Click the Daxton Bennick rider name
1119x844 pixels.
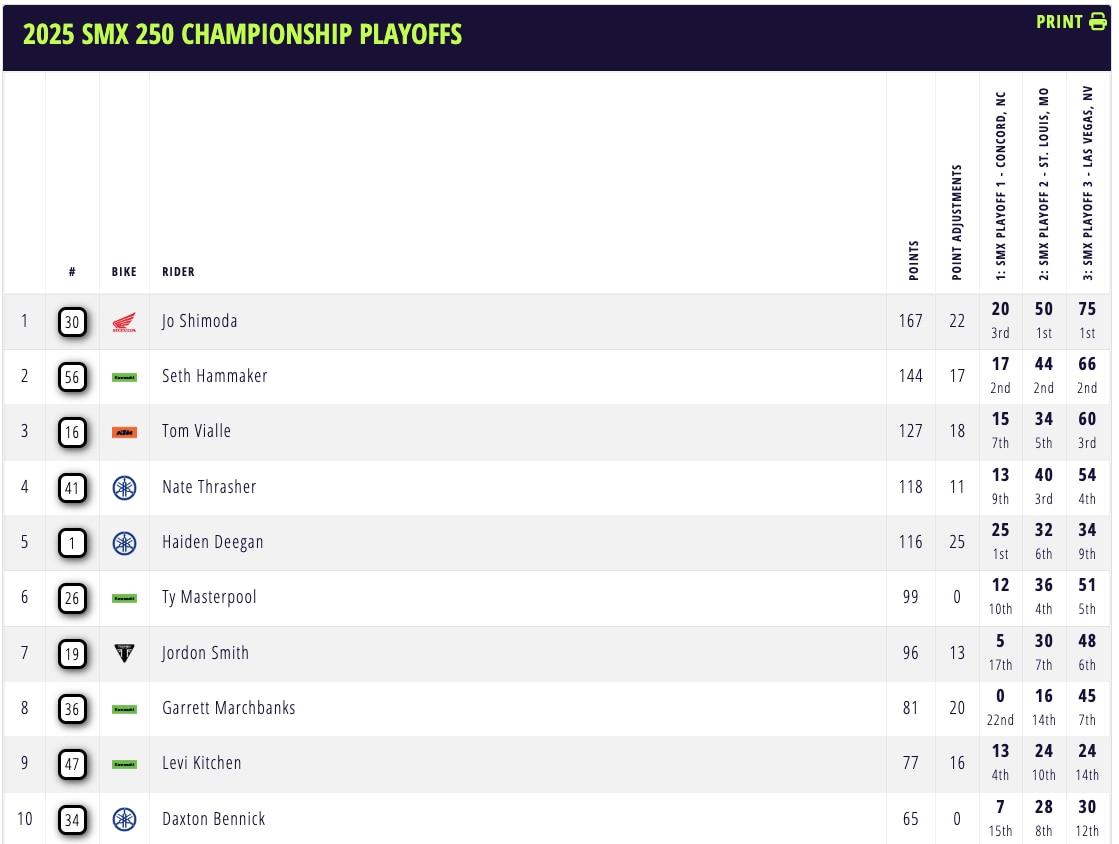[x=213, y=819]
